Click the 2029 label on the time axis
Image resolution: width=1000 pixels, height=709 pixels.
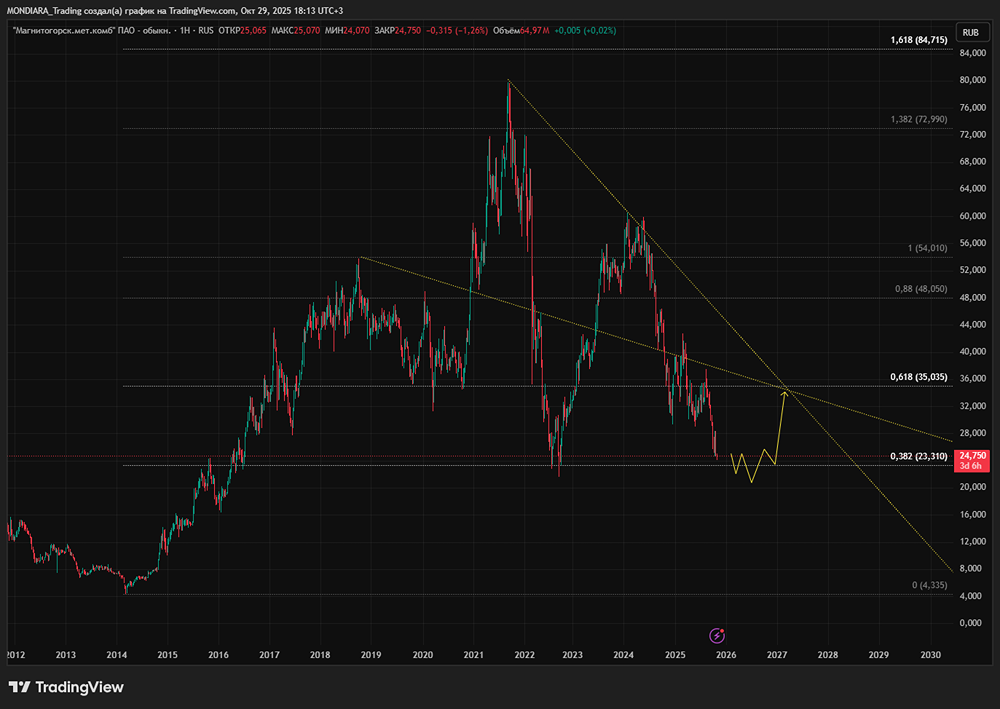point(879,655)
